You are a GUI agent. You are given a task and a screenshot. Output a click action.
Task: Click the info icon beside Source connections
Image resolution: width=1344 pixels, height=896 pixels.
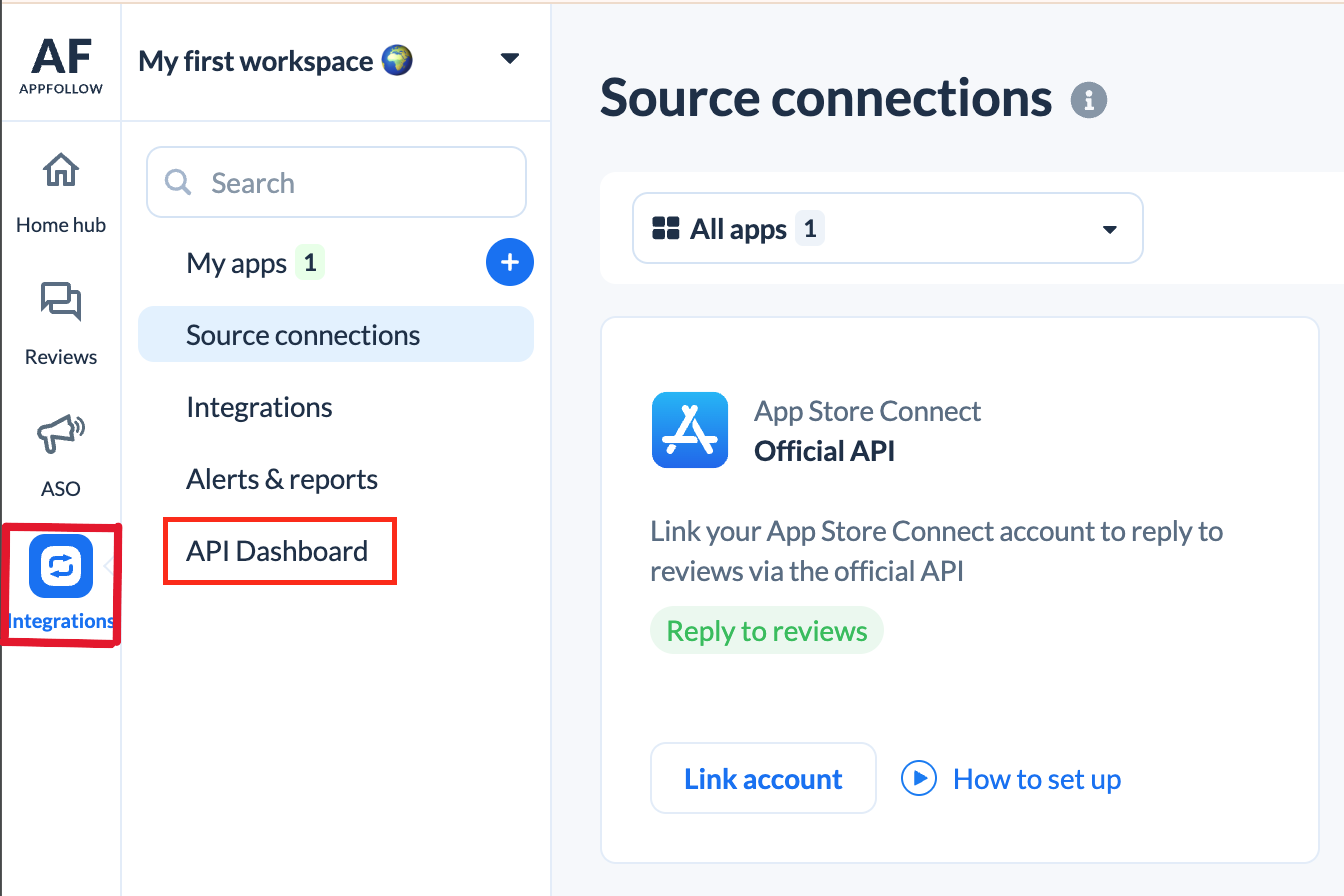pyautogui.click(x=1089, y=100)
